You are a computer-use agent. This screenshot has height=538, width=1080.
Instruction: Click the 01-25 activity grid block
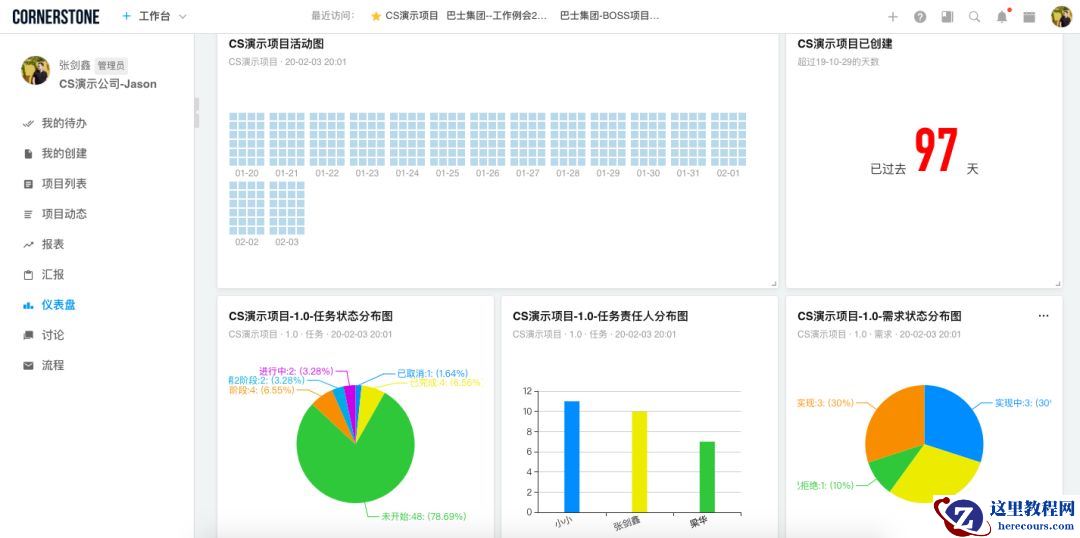[x=448, y=138]
